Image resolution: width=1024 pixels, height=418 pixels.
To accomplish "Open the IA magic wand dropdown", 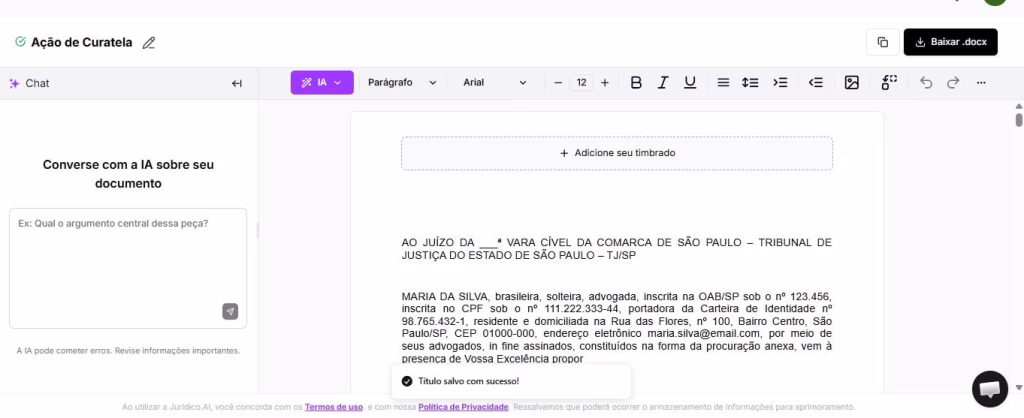I will [322, 83].
